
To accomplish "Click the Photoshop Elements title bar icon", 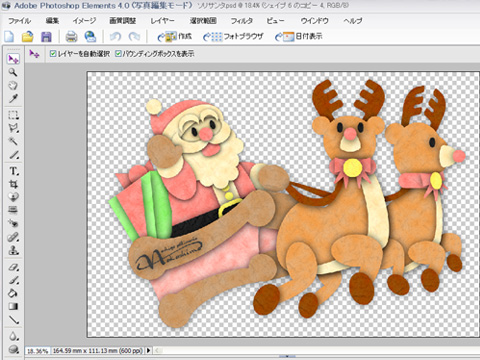I will 6,5.
